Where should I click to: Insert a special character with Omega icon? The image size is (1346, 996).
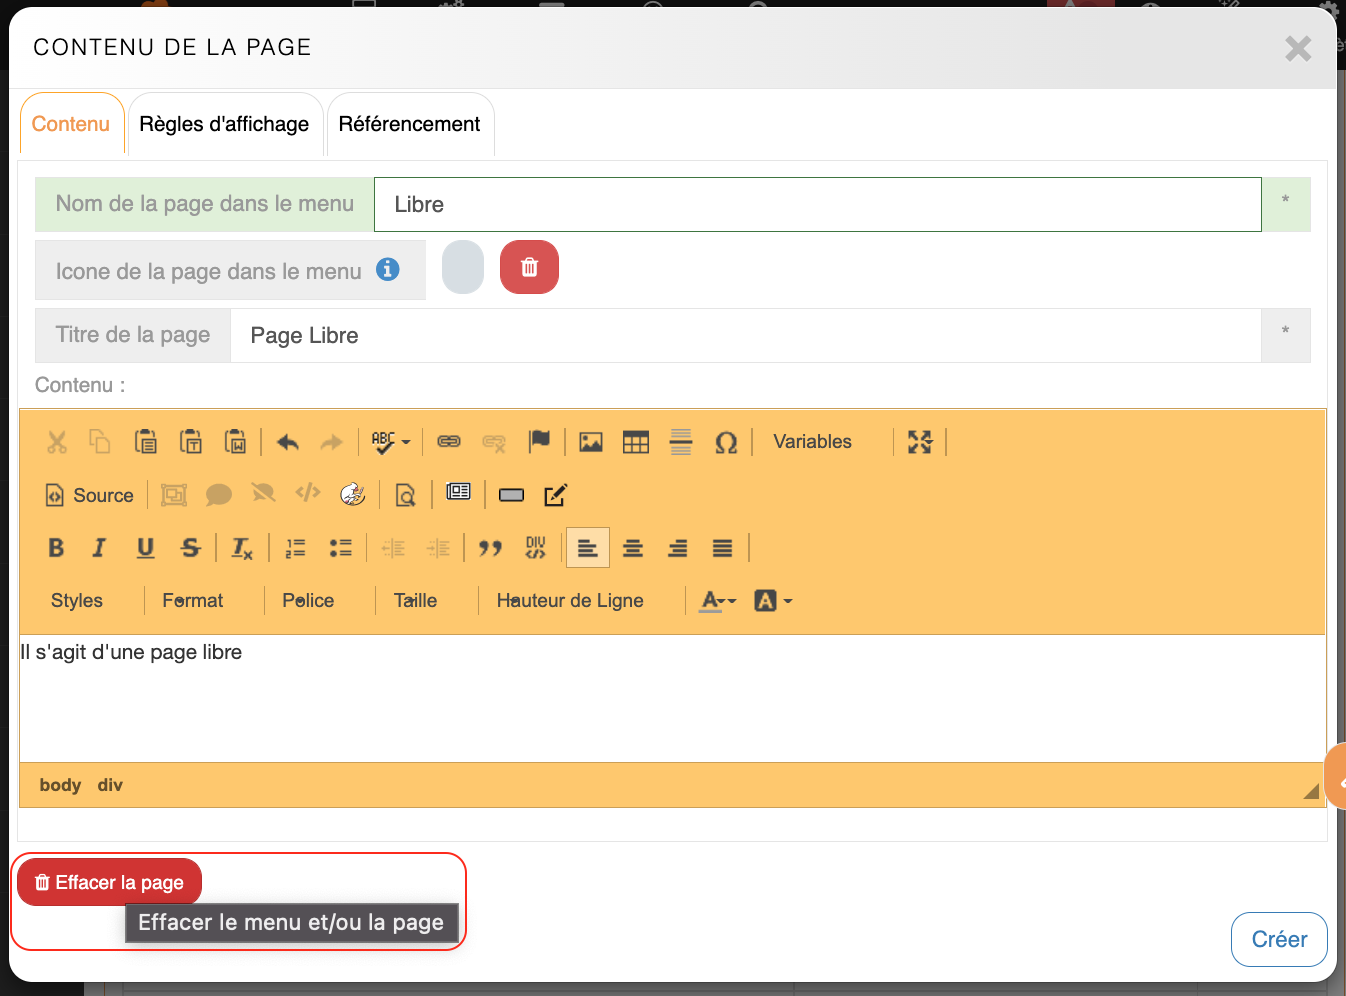726,442
